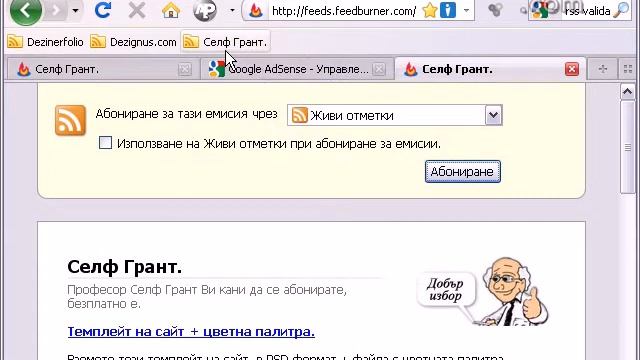This screenshot has height=360, width=640.
Task: Go to the Home page icon
Action: click(171, 11)
